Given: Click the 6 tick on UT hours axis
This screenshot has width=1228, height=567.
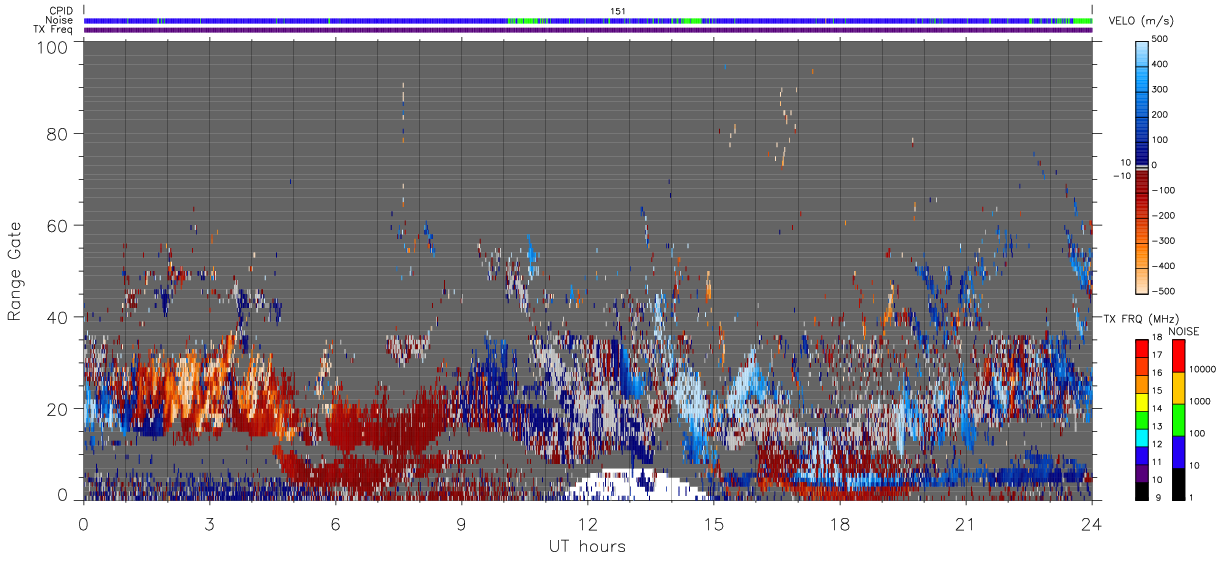Looking at the screenshot, I should click(336, 524).
